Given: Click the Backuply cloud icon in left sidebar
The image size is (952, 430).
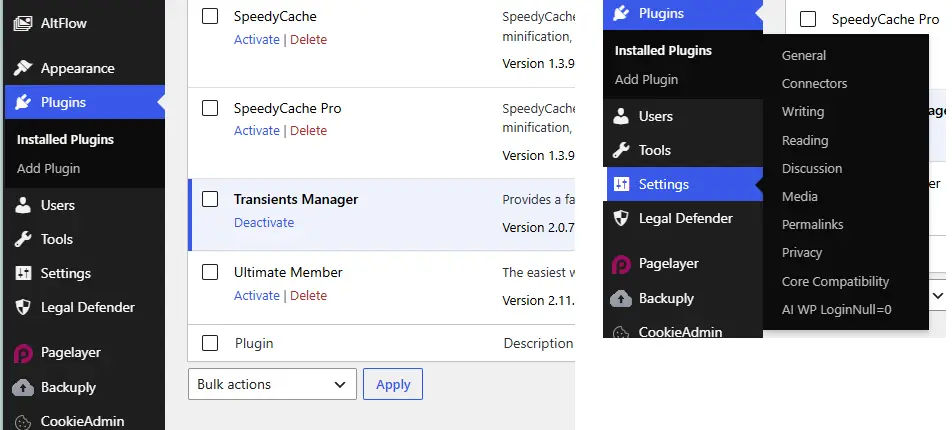Looking at the screenshot, I should (x=23, y=387).
